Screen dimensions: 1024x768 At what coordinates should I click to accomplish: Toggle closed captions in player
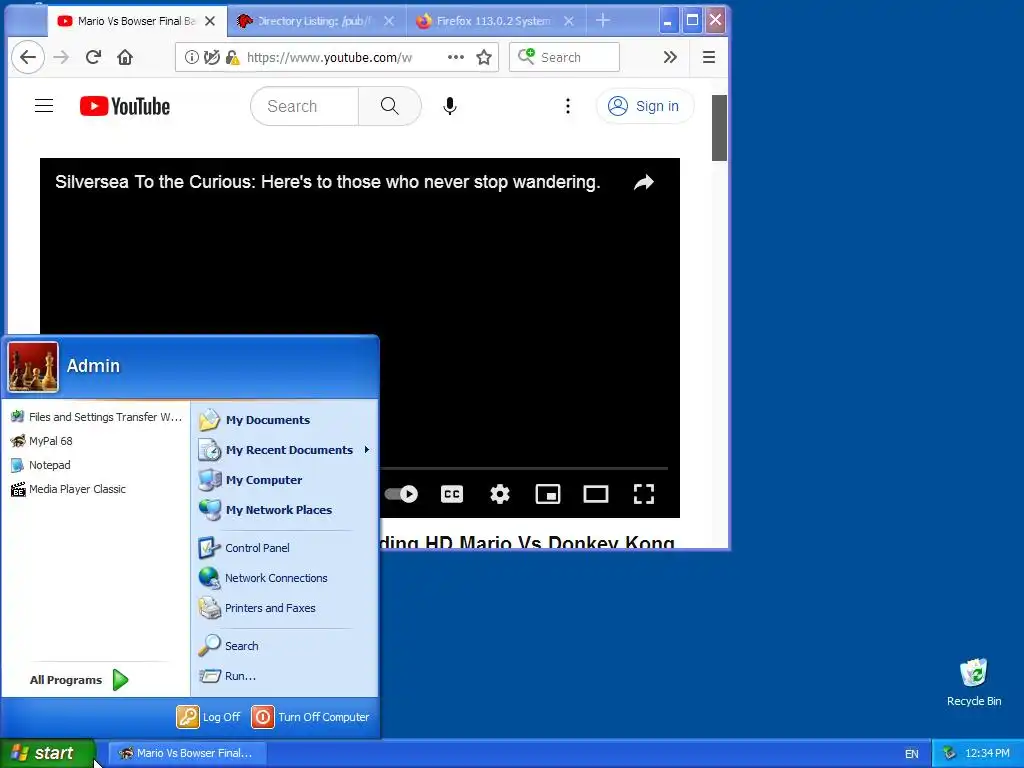[x=452, y=494]
